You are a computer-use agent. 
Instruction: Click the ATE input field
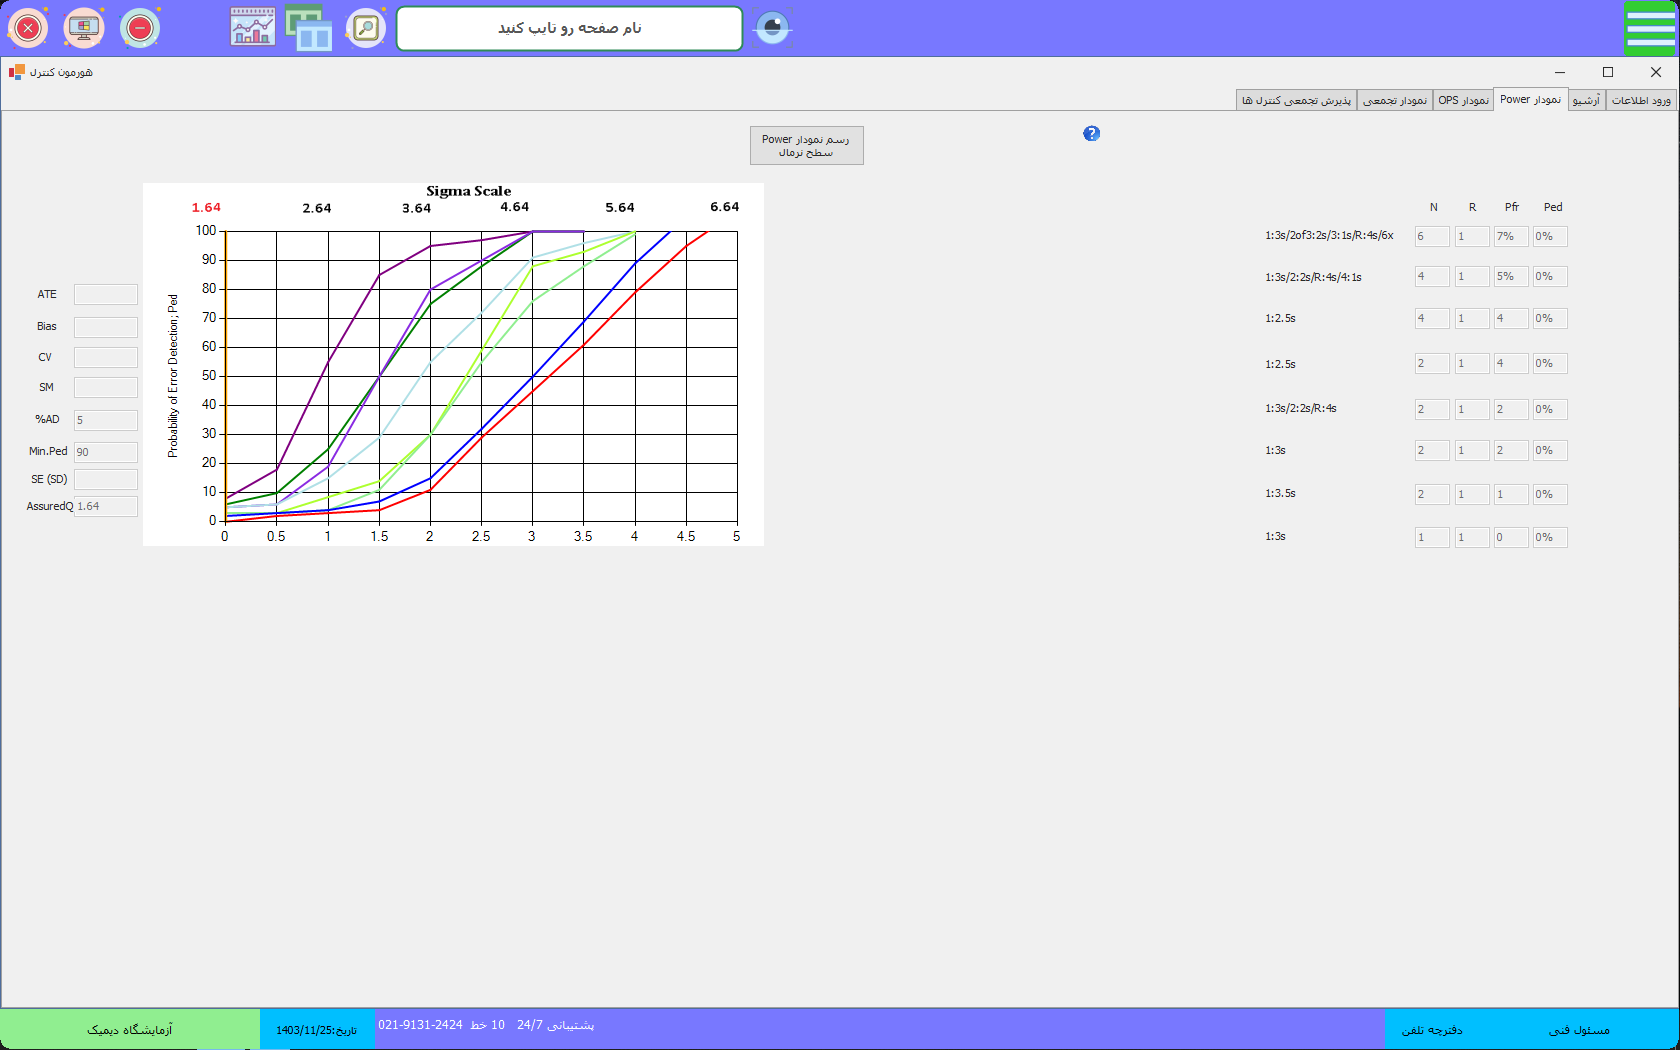click(105, 294)
